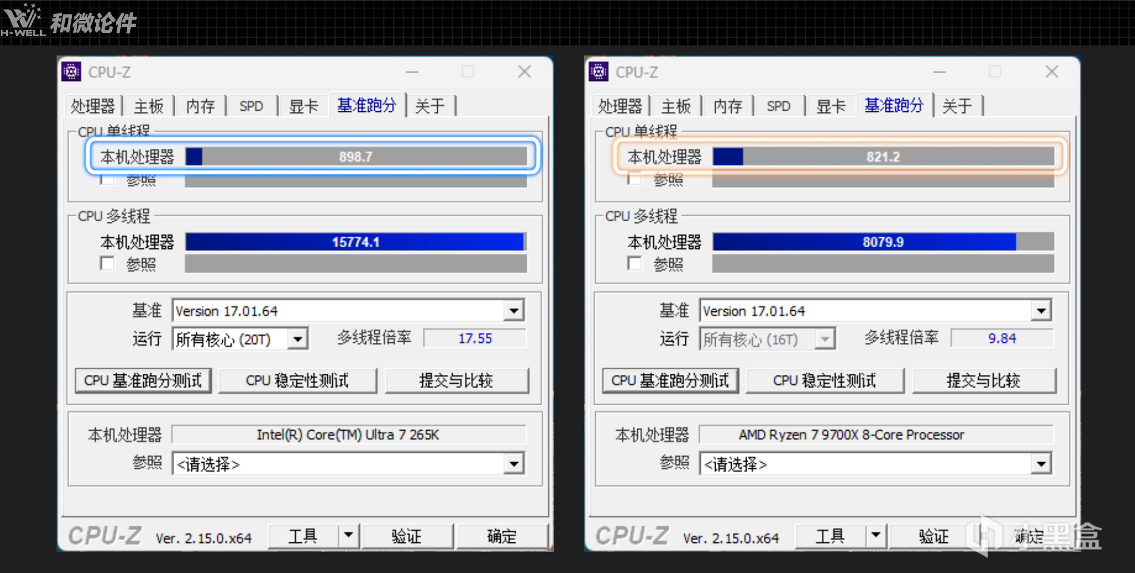Click 工具 button in left window
The width and height of the screenshot is (1135, 573).
pyautogui.click(x=303, y=536)
